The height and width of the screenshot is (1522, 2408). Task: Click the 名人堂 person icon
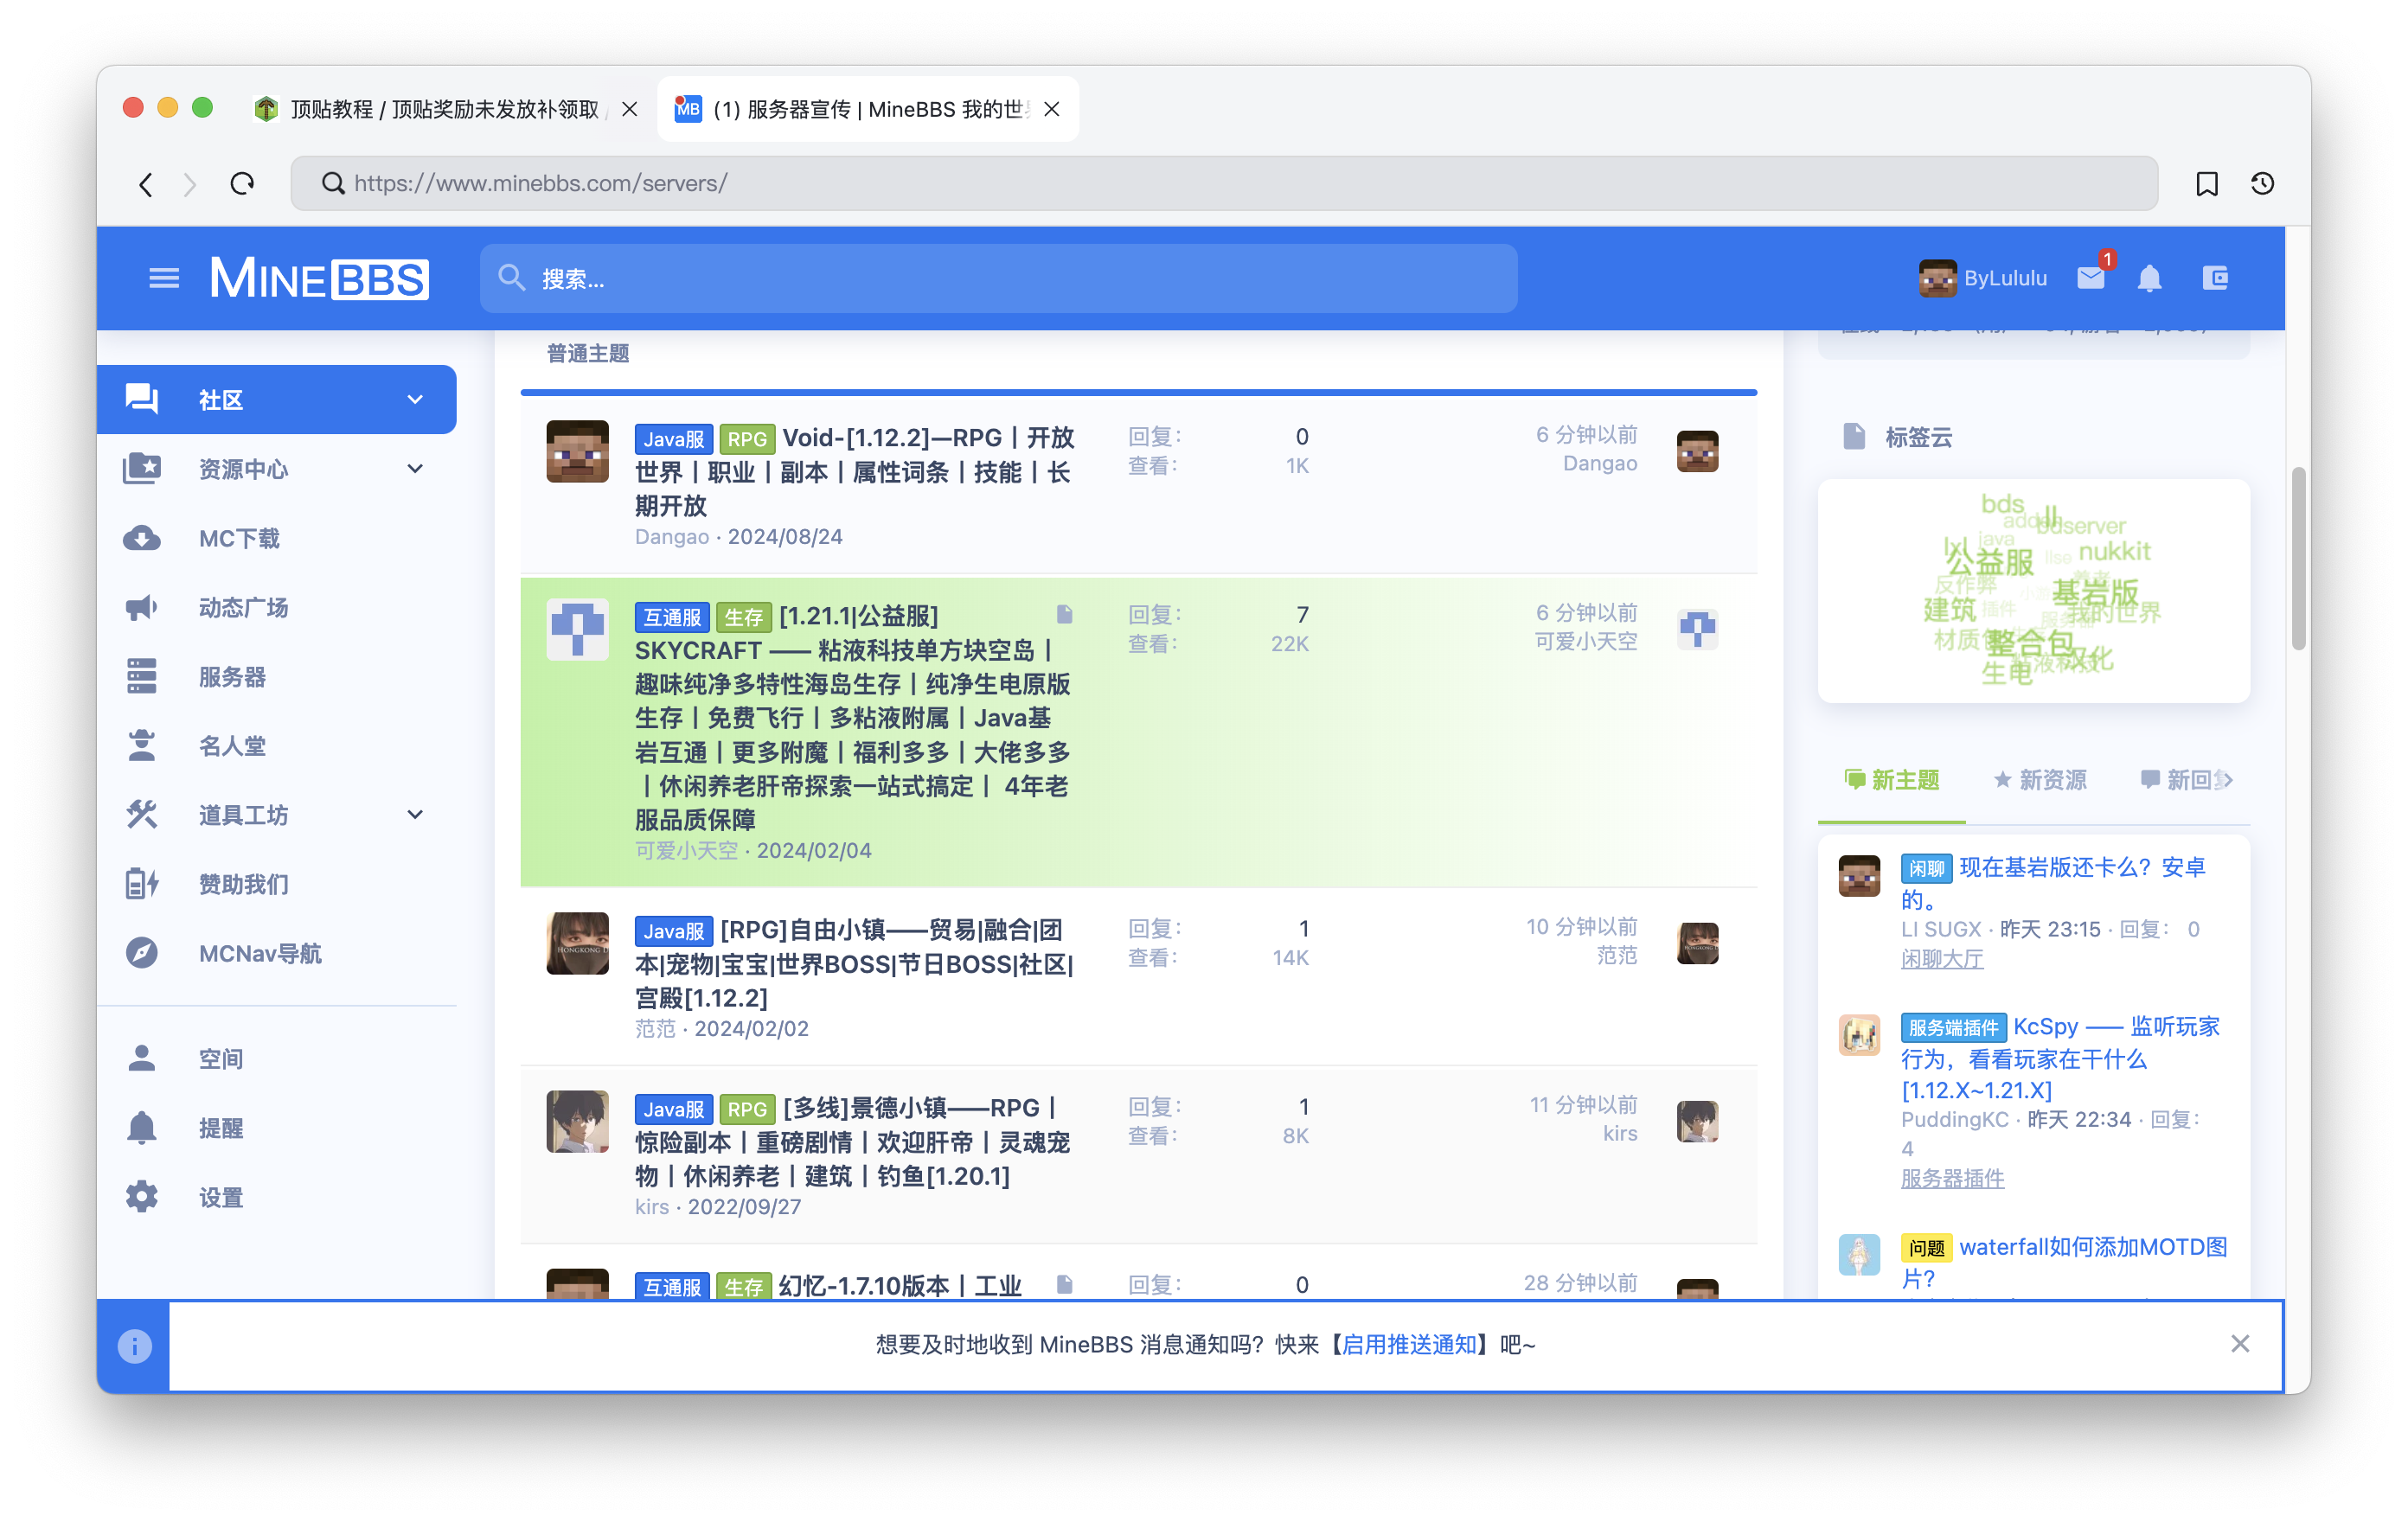click(141, 745)
